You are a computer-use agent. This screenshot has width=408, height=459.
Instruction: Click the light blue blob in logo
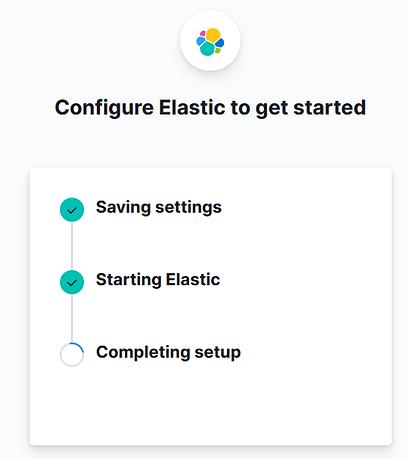tap(200, 41)
